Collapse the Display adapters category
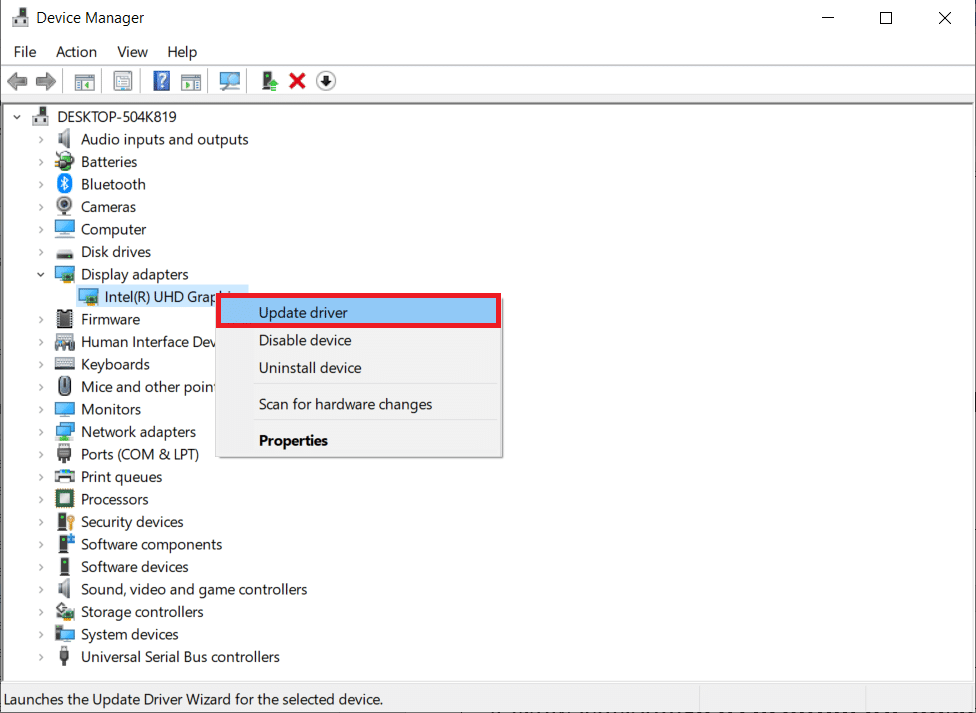This screenshot has width=976, height=713. click(x=41, y=274)
